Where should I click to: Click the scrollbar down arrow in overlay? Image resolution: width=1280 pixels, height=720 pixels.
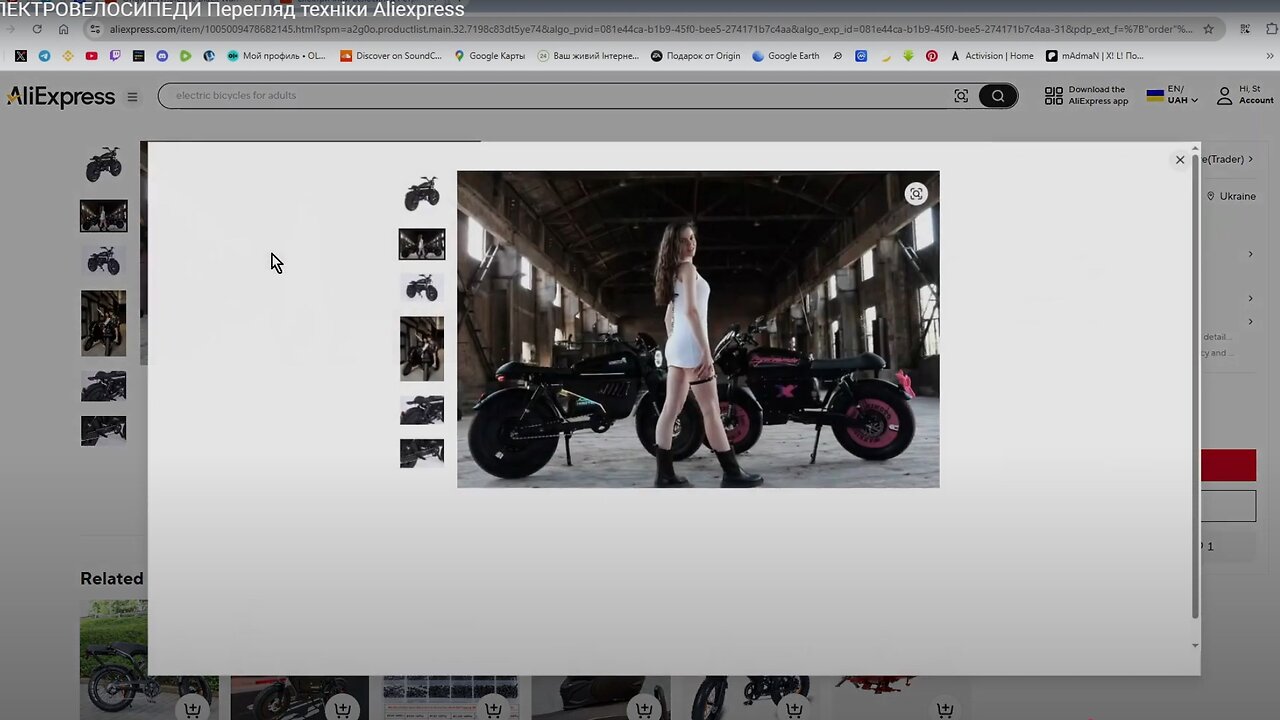[x=1195, y=645]
